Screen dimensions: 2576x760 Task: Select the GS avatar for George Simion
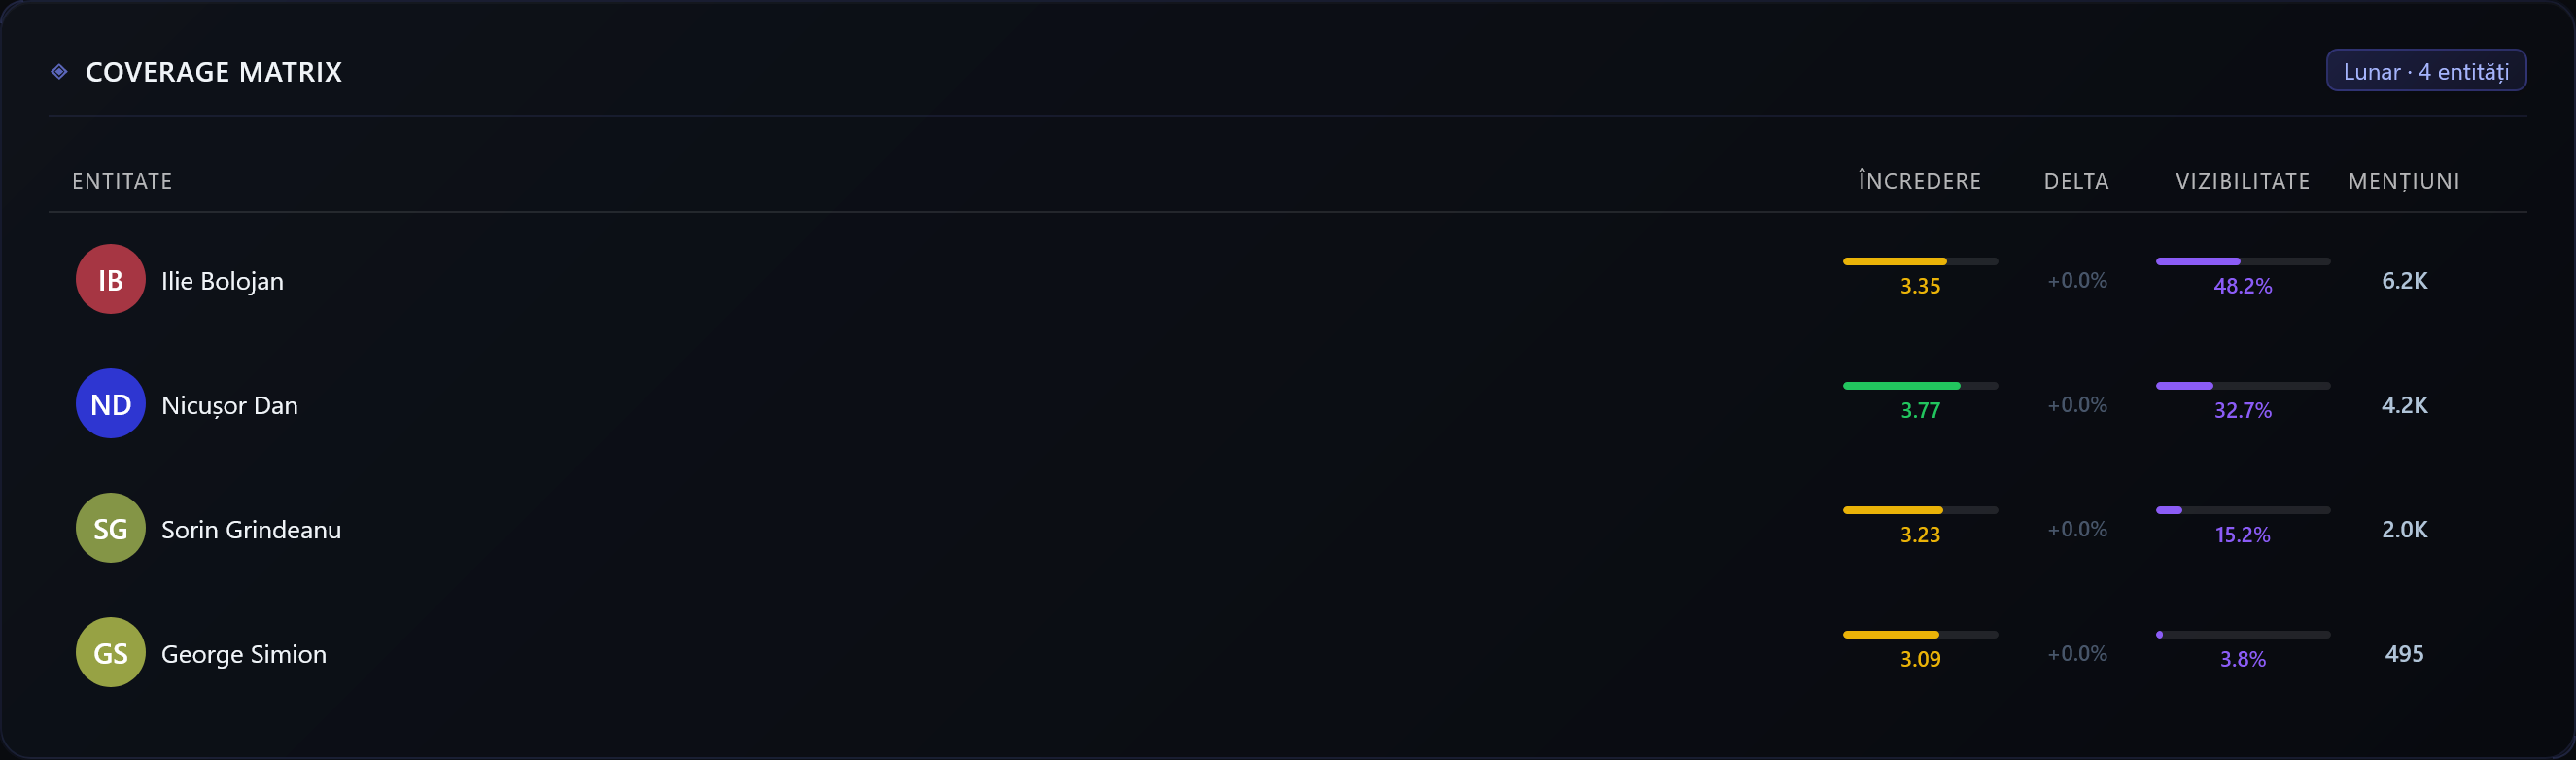(x=111, y=652)
